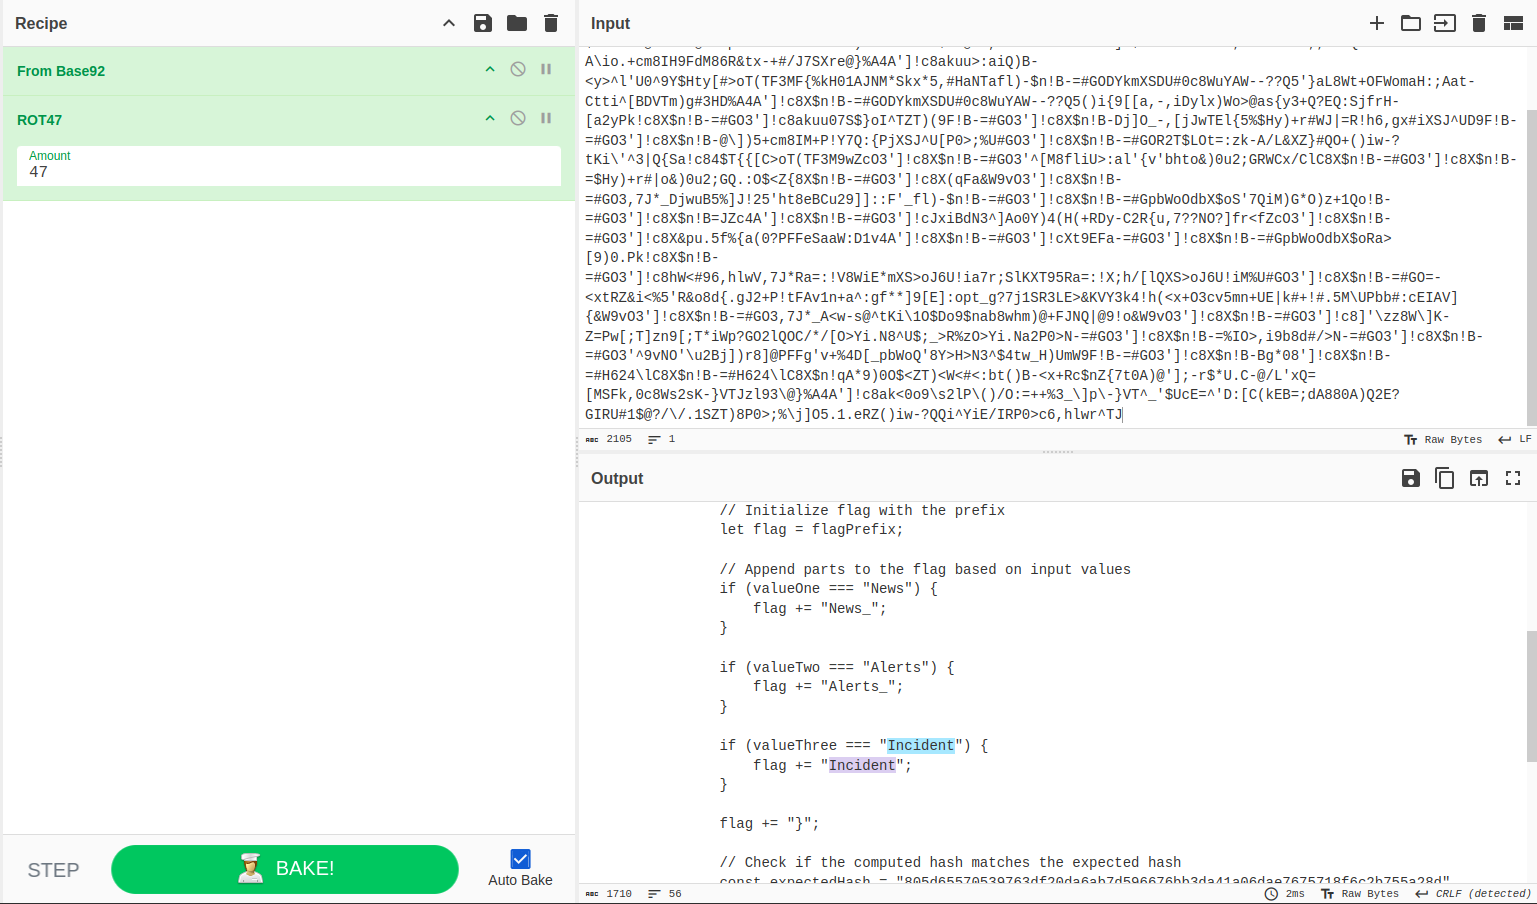Click the Recipe panel title
This screenshot has height=904, width=1537.
pos(41,23)
